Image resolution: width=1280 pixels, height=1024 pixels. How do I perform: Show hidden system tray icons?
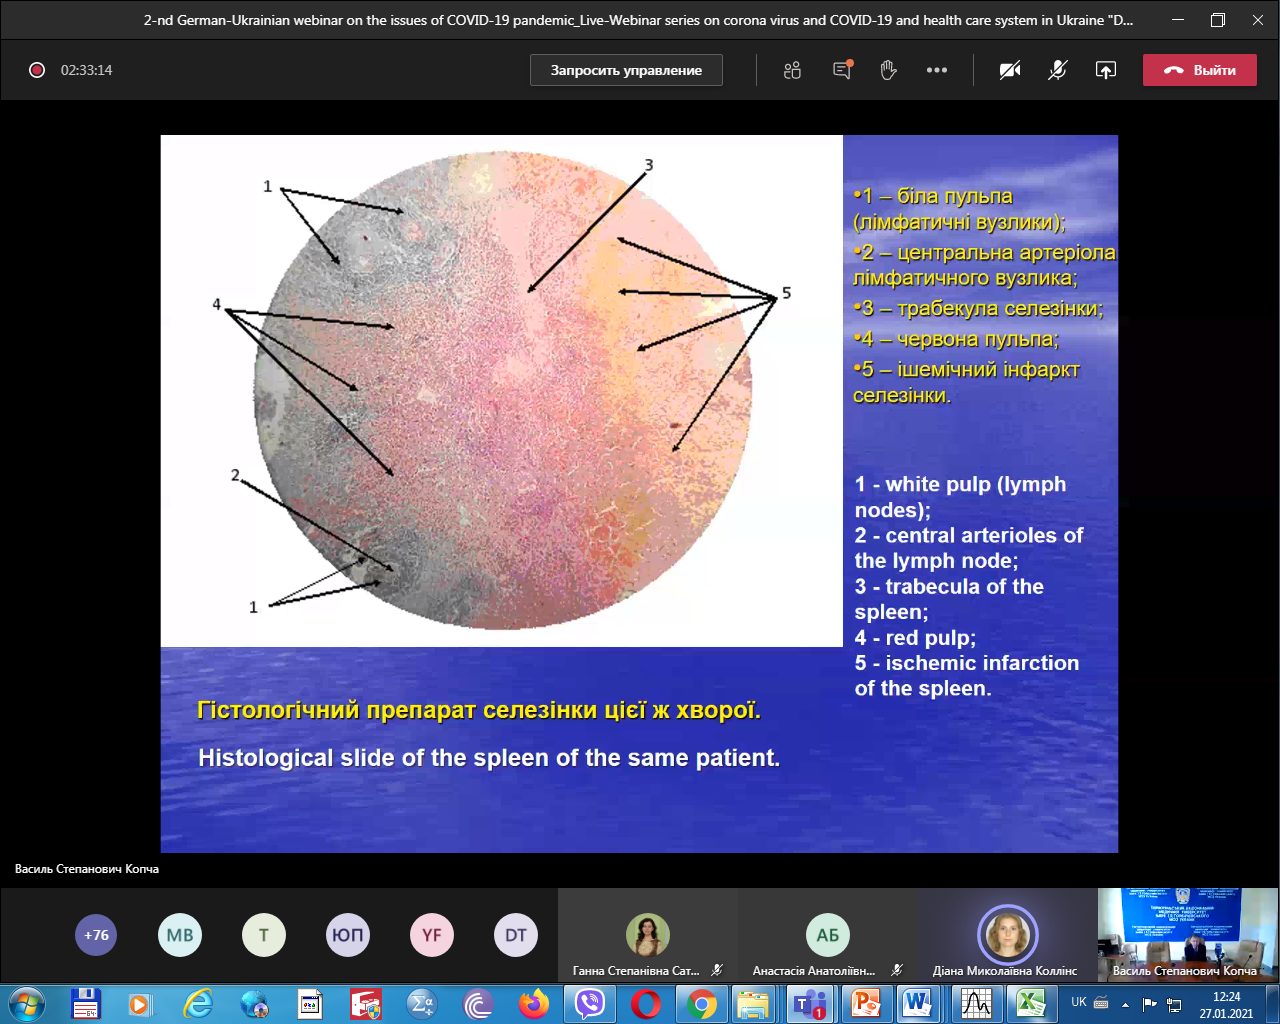pyautogui.click(x=1125, y=1003)
